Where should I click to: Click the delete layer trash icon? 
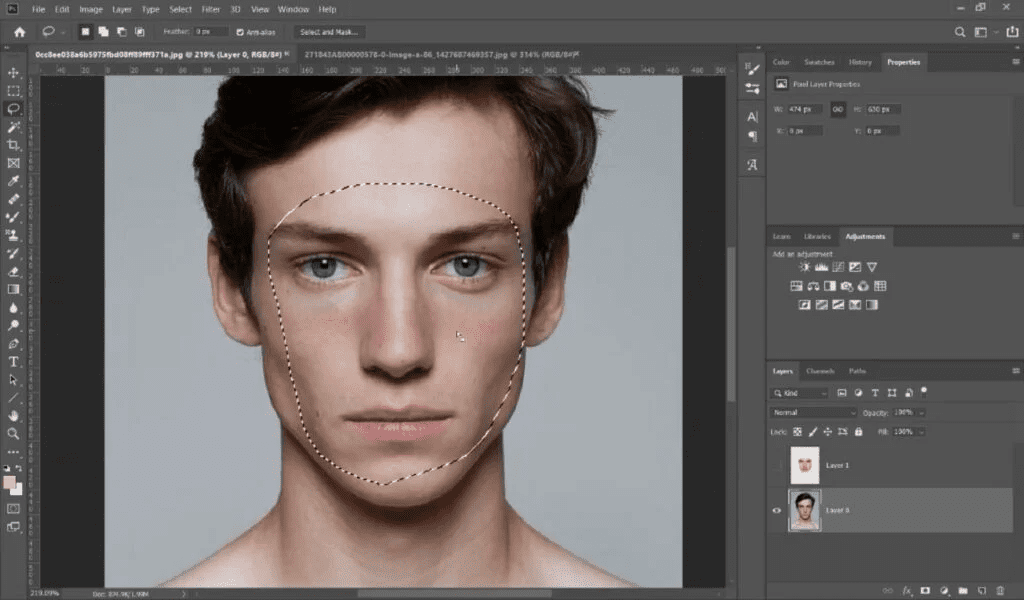1001,590
